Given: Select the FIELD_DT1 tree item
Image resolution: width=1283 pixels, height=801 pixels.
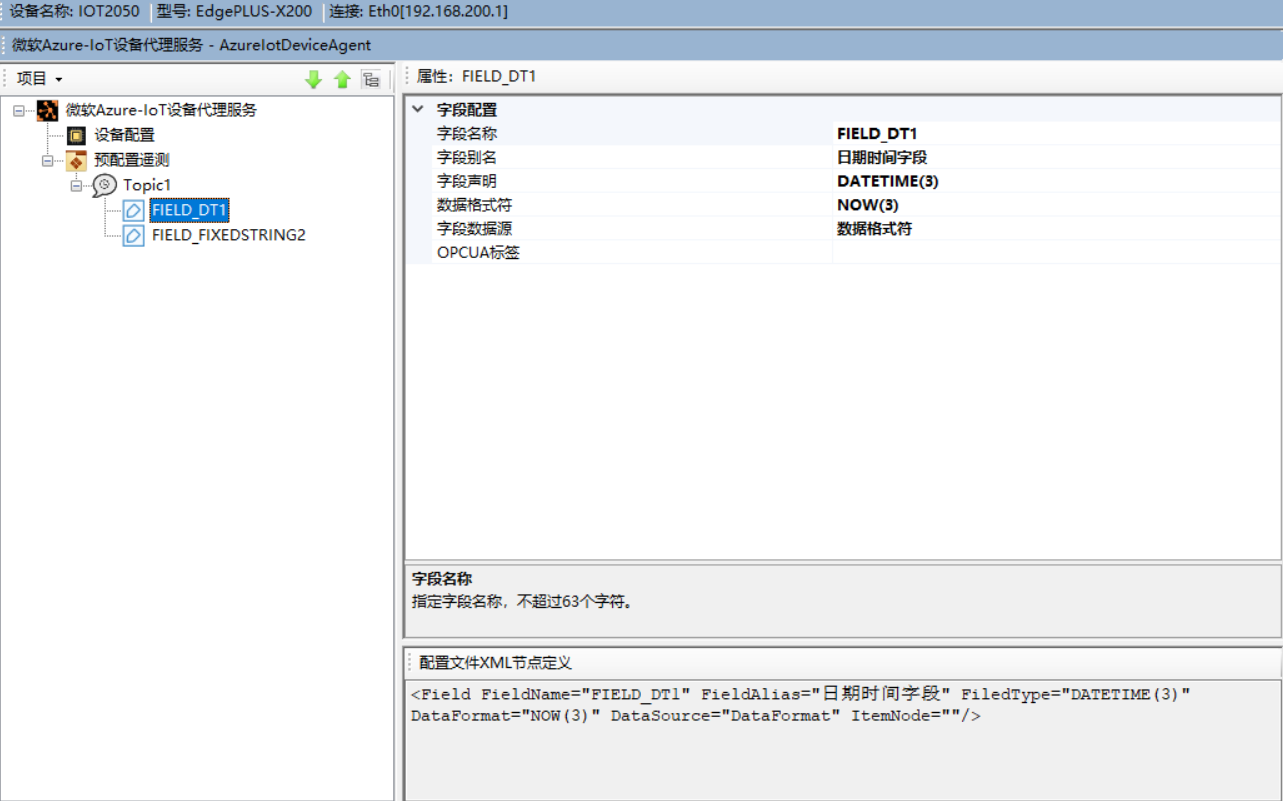Looking at the screenshot, I should coord(190,210).
